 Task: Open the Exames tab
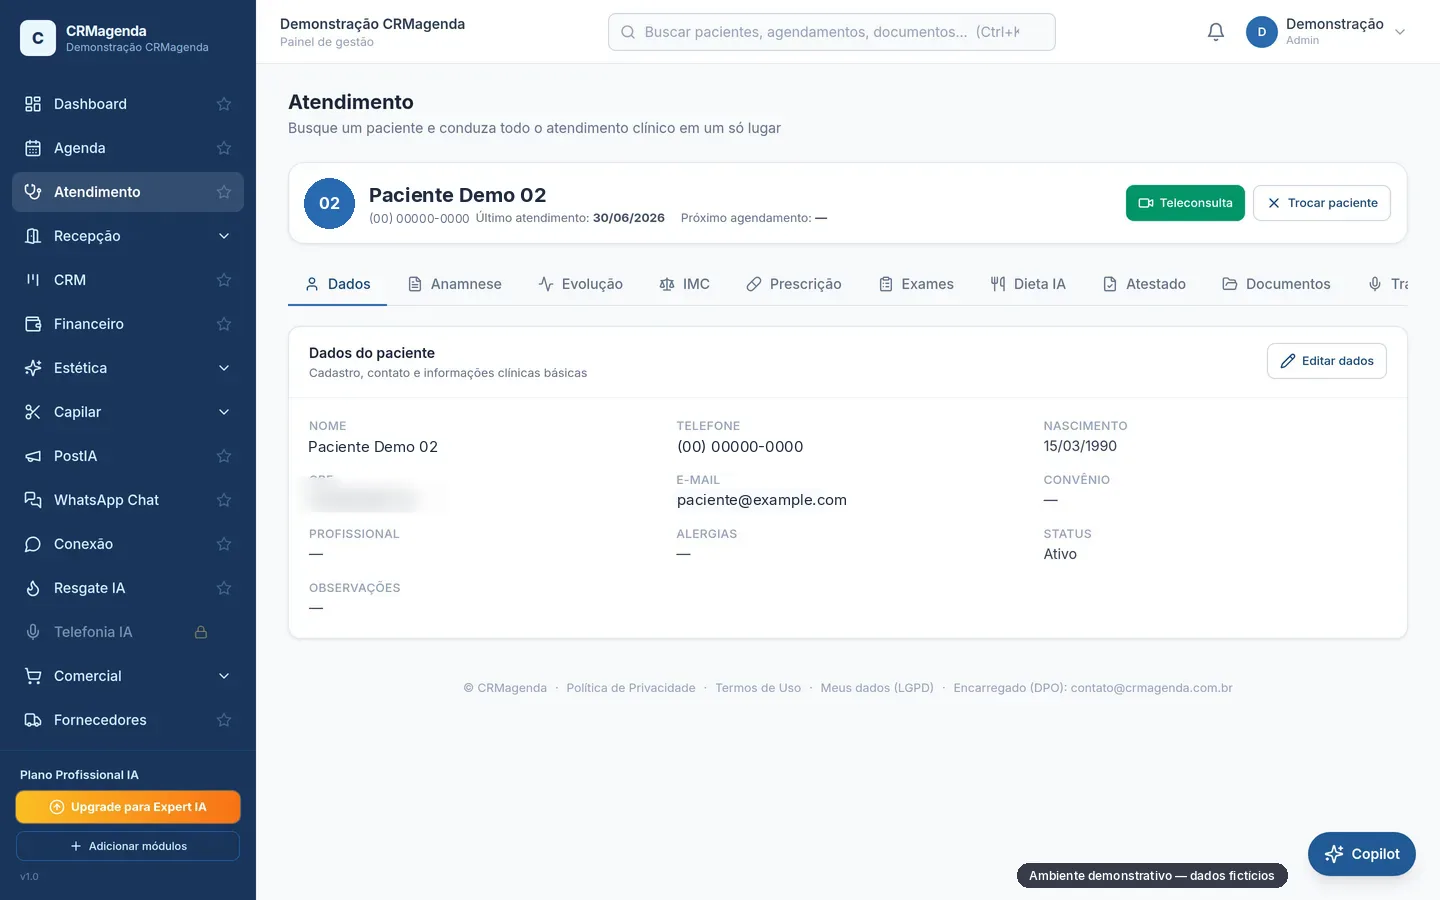click(916, 284)
